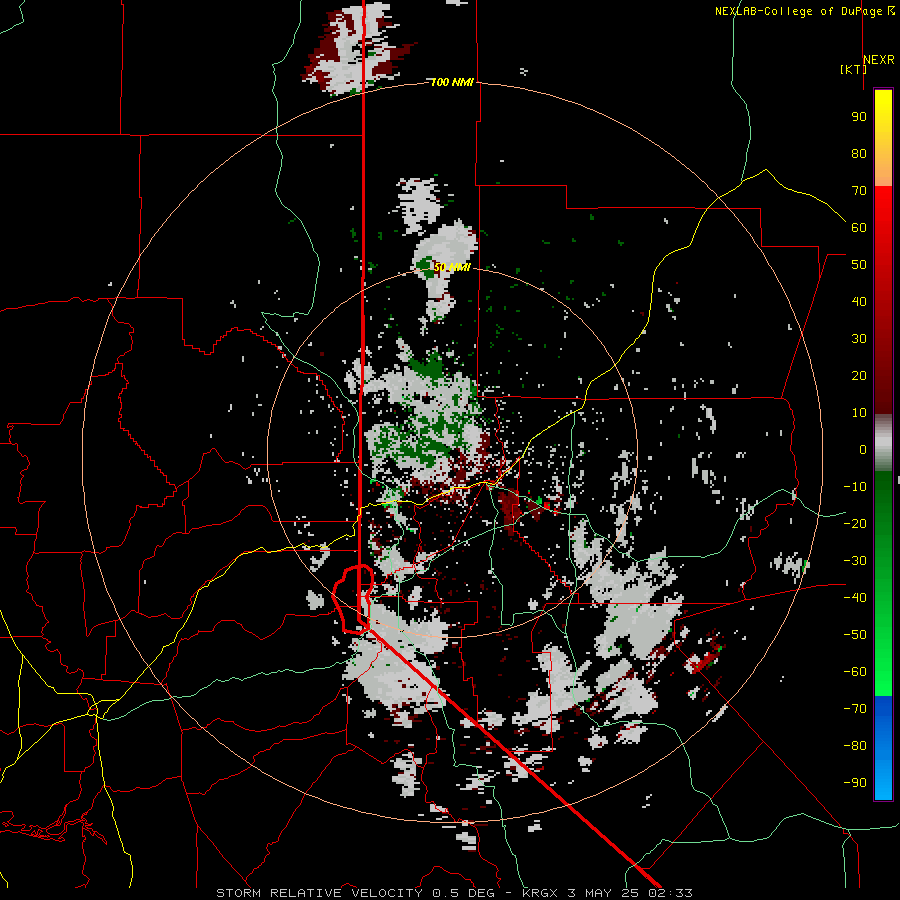Image resolution: width=900 pixels, height=900 pixels.
Task: Click the positive 20 value on velocity scale
Action: tap(859, 375)
